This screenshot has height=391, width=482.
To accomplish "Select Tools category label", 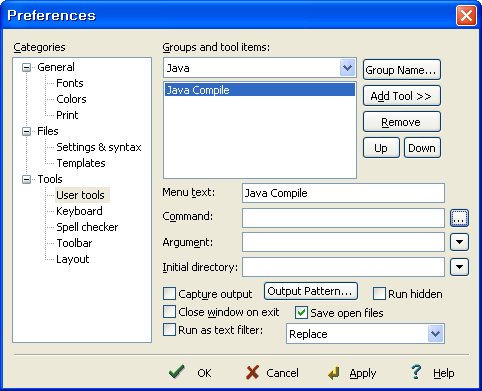I will coord(50,179).
